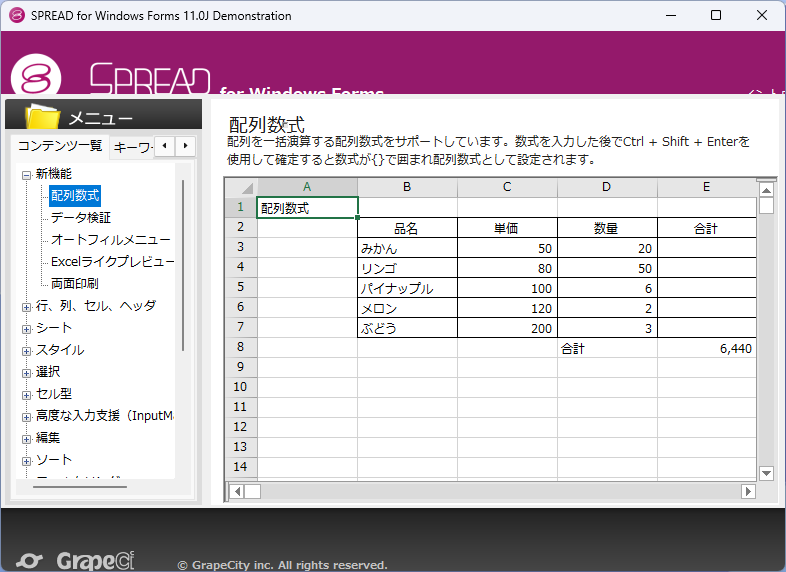Minimize the SPREAD demonstration window
786x572 pixels.
point(671,15)
